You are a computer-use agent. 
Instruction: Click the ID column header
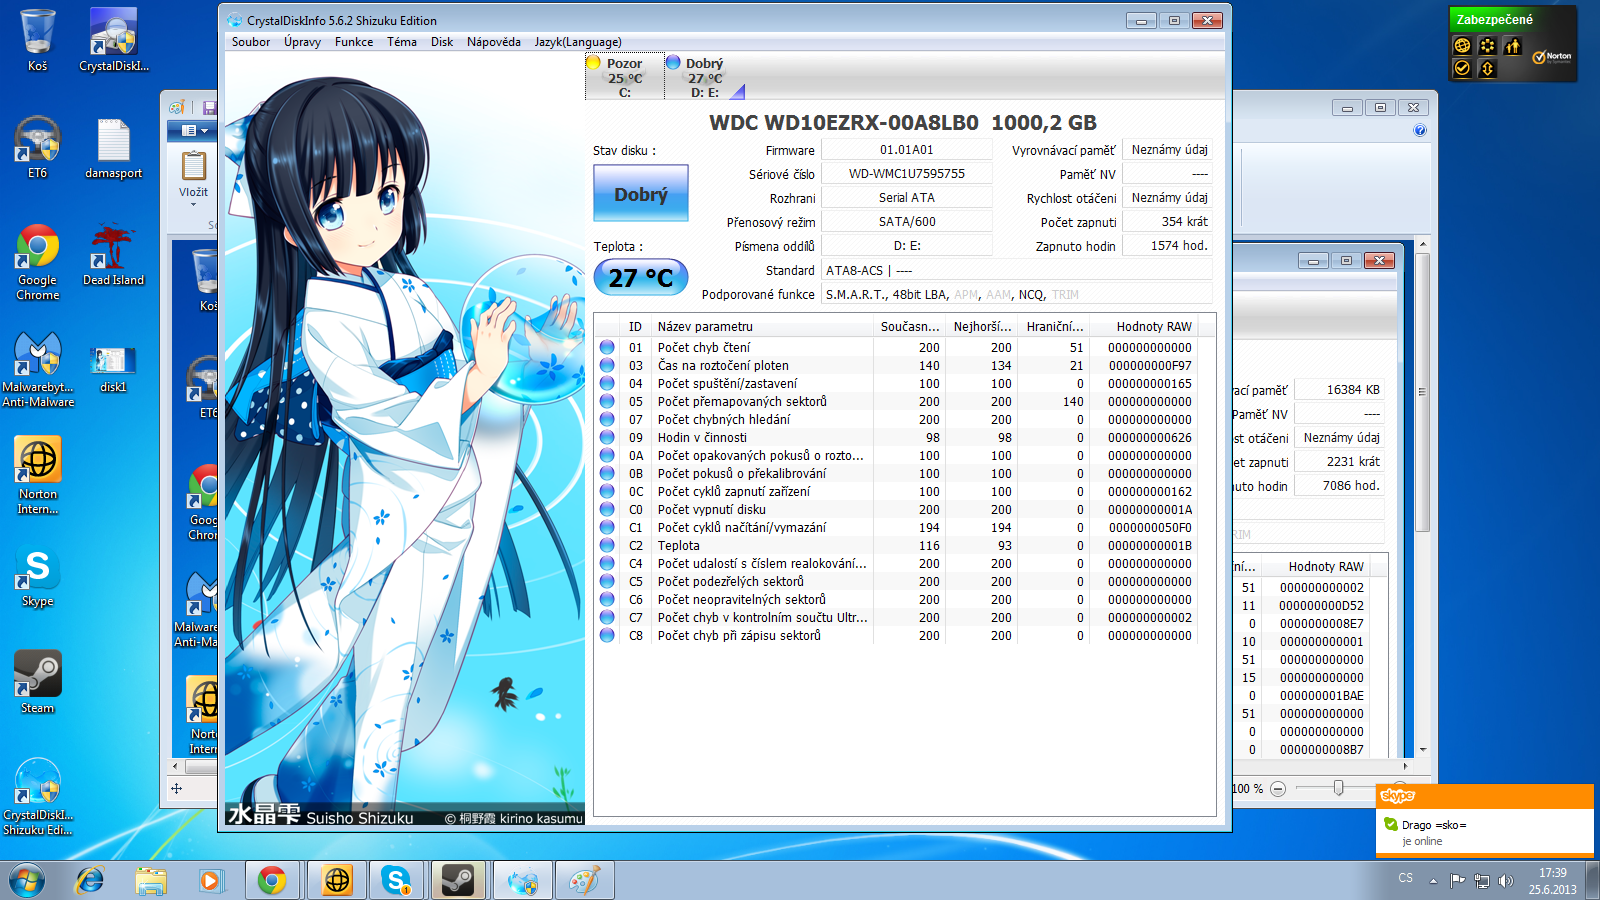(x=635, y=327)
